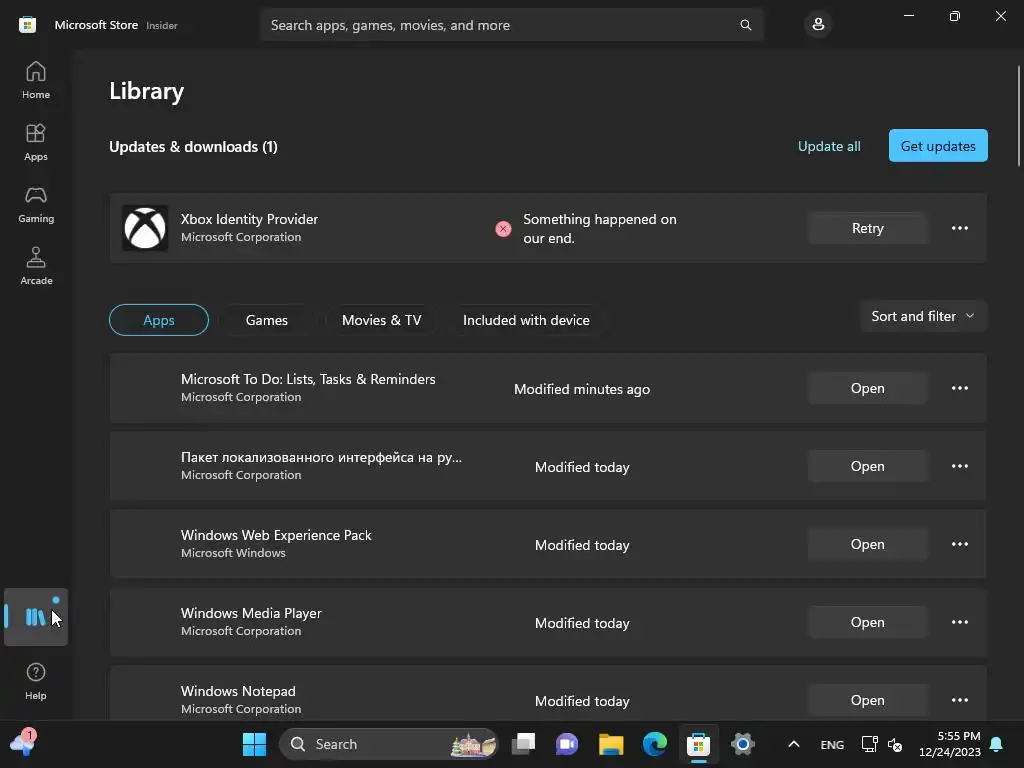Open the Apps section in sidebar
Screen dimensions: 1024x768
pos(36,142)
